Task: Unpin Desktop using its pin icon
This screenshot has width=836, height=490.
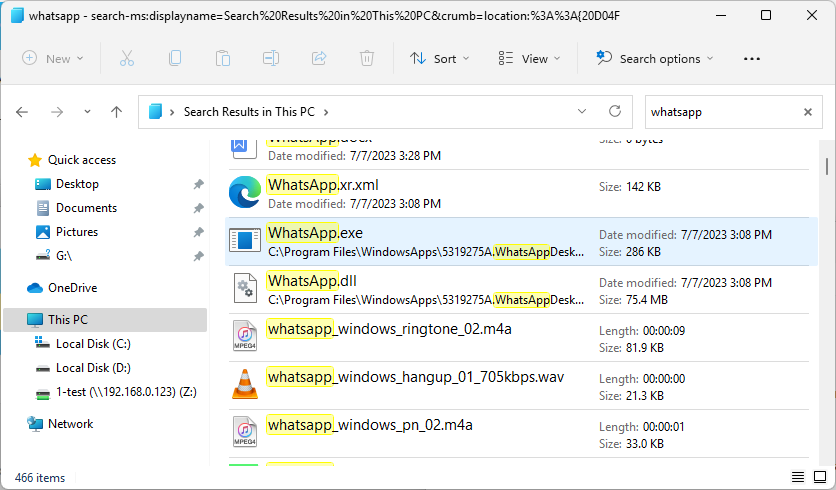Action: (x=198, y=184)
